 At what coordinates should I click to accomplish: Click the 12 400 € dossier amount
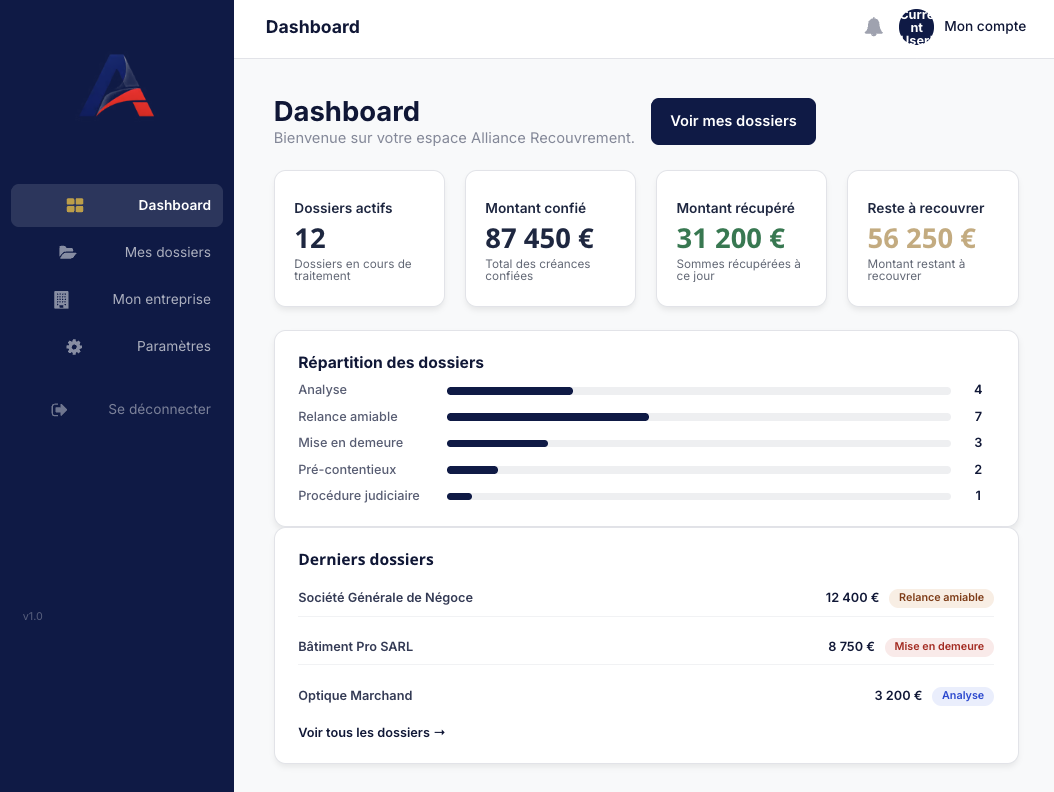(852, 598)
